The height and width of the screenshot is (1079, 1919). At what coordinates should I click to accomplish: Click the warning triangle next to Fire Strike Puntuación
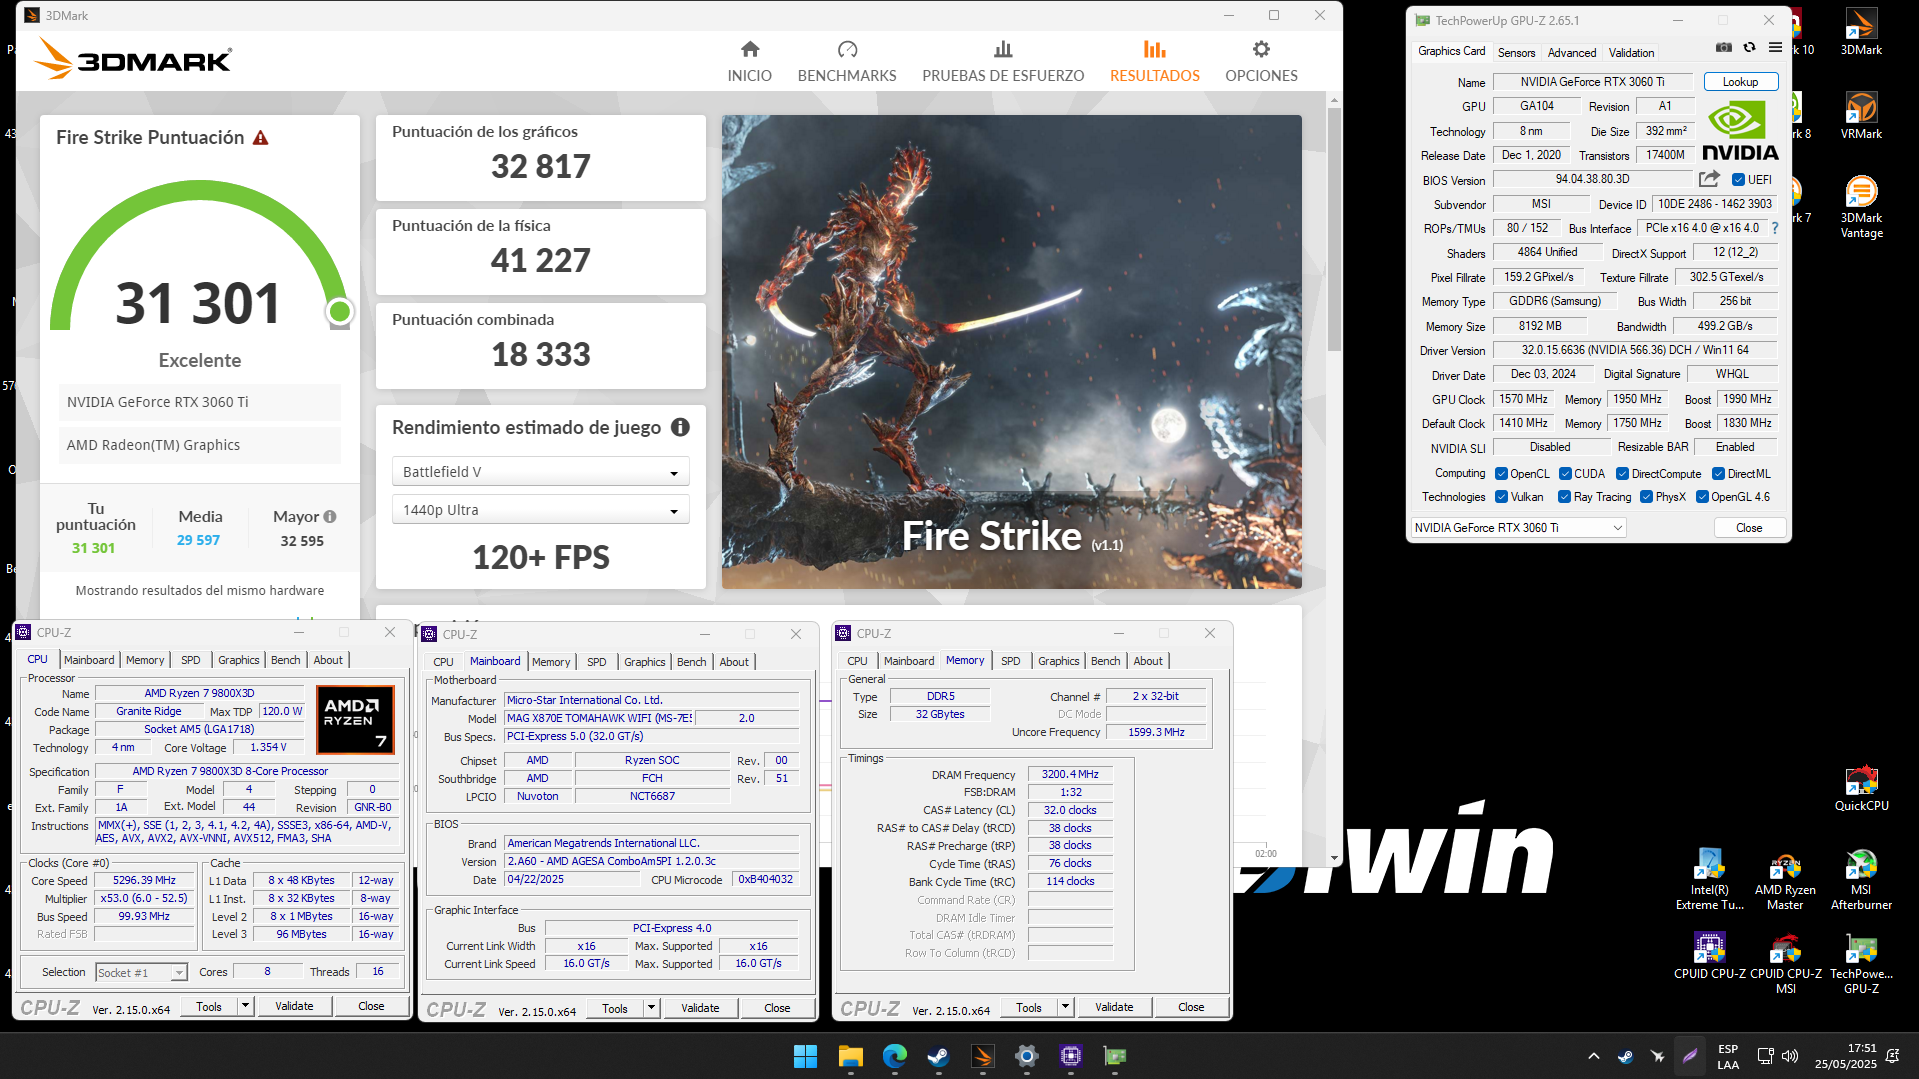coord(260,138)
